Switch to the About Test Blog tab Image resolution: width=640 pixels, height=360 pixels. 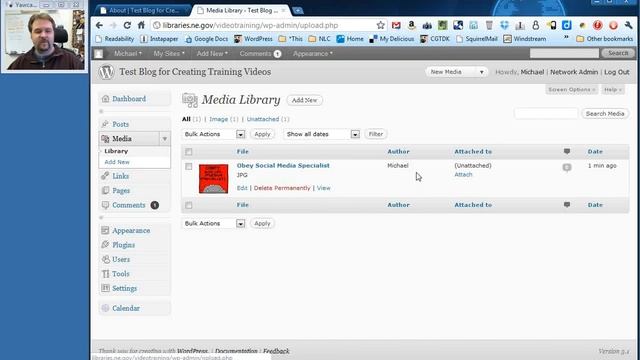pos(144,11)
